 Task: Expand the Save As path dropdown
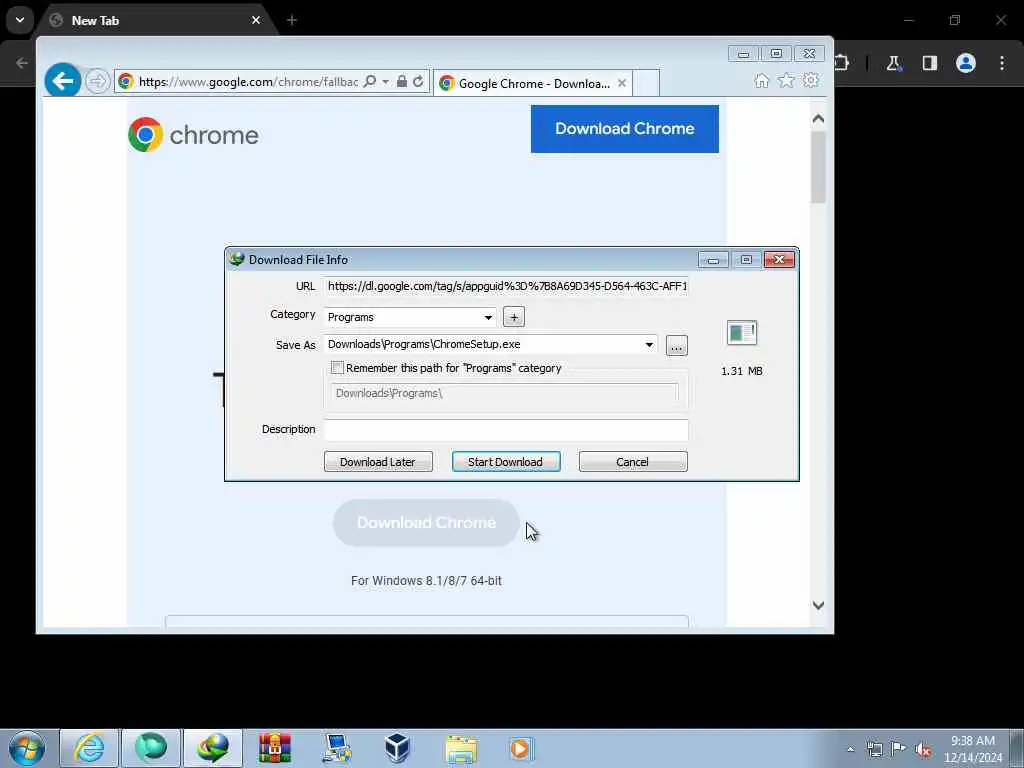pyautogui.click(x=649, y=344)
